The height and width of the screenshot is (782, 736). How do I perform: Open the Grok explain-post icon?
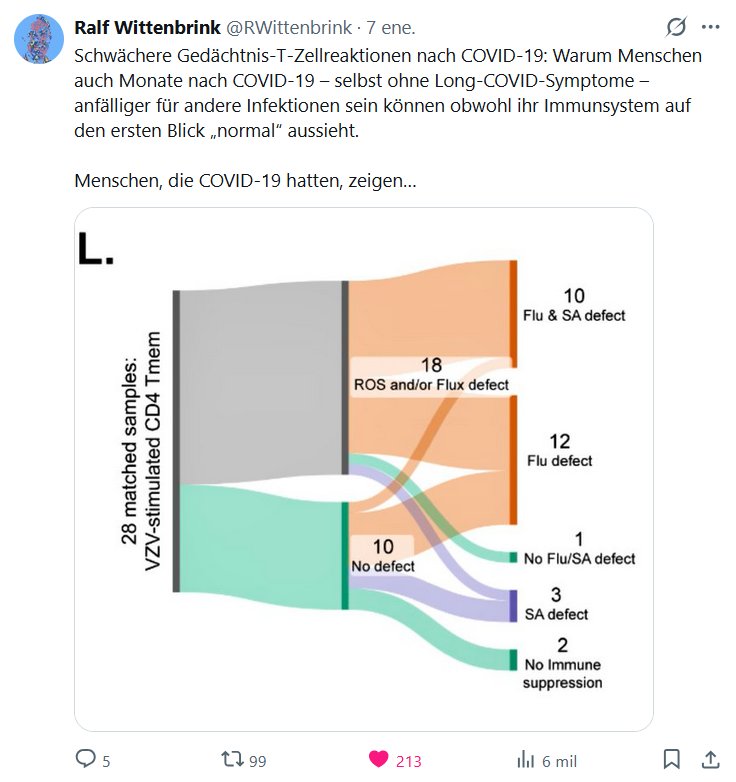(676, 27)
